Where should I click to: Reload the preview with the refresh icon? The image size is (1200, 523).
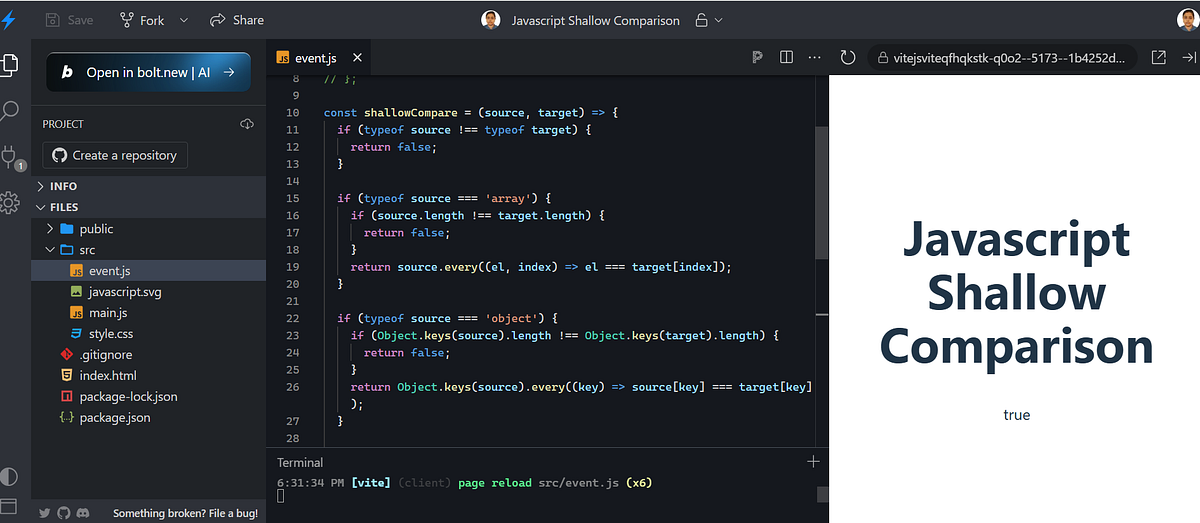[848, 58]
